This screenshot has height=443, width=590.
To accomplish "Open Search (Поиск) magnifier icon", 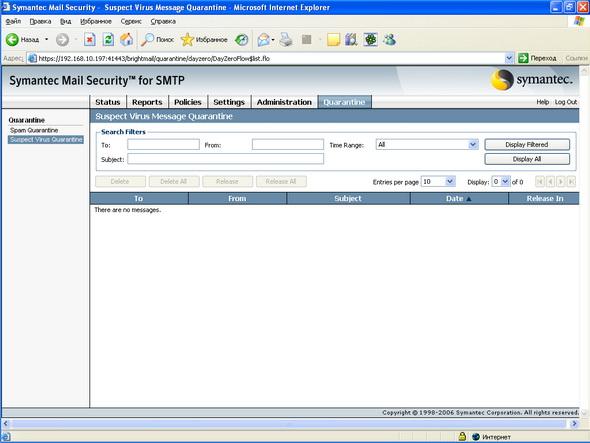I will (x=147, y=40).
